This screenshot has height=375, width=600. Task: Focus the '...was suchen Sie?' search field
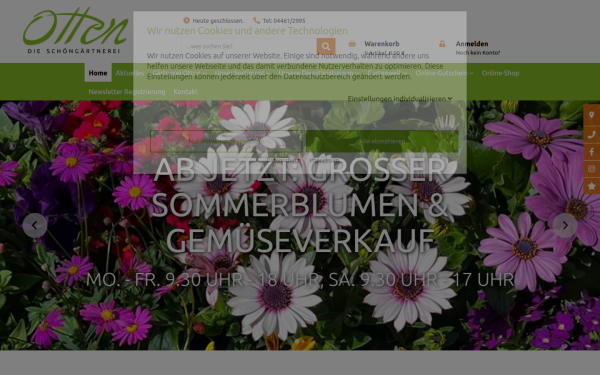coord(249,46)
